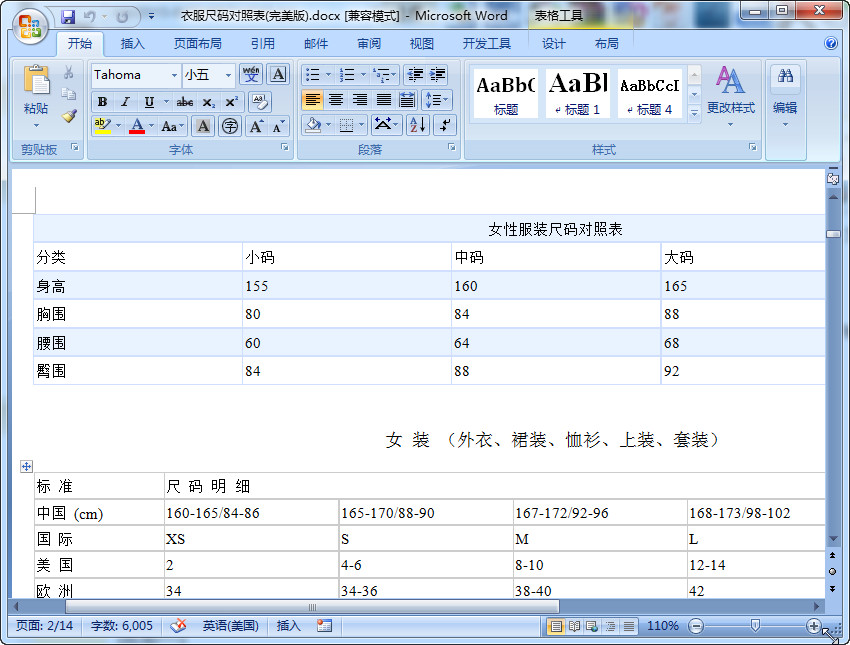Expand the styles gallery with the More arrow
850x645 pixels.
point(694,113)
